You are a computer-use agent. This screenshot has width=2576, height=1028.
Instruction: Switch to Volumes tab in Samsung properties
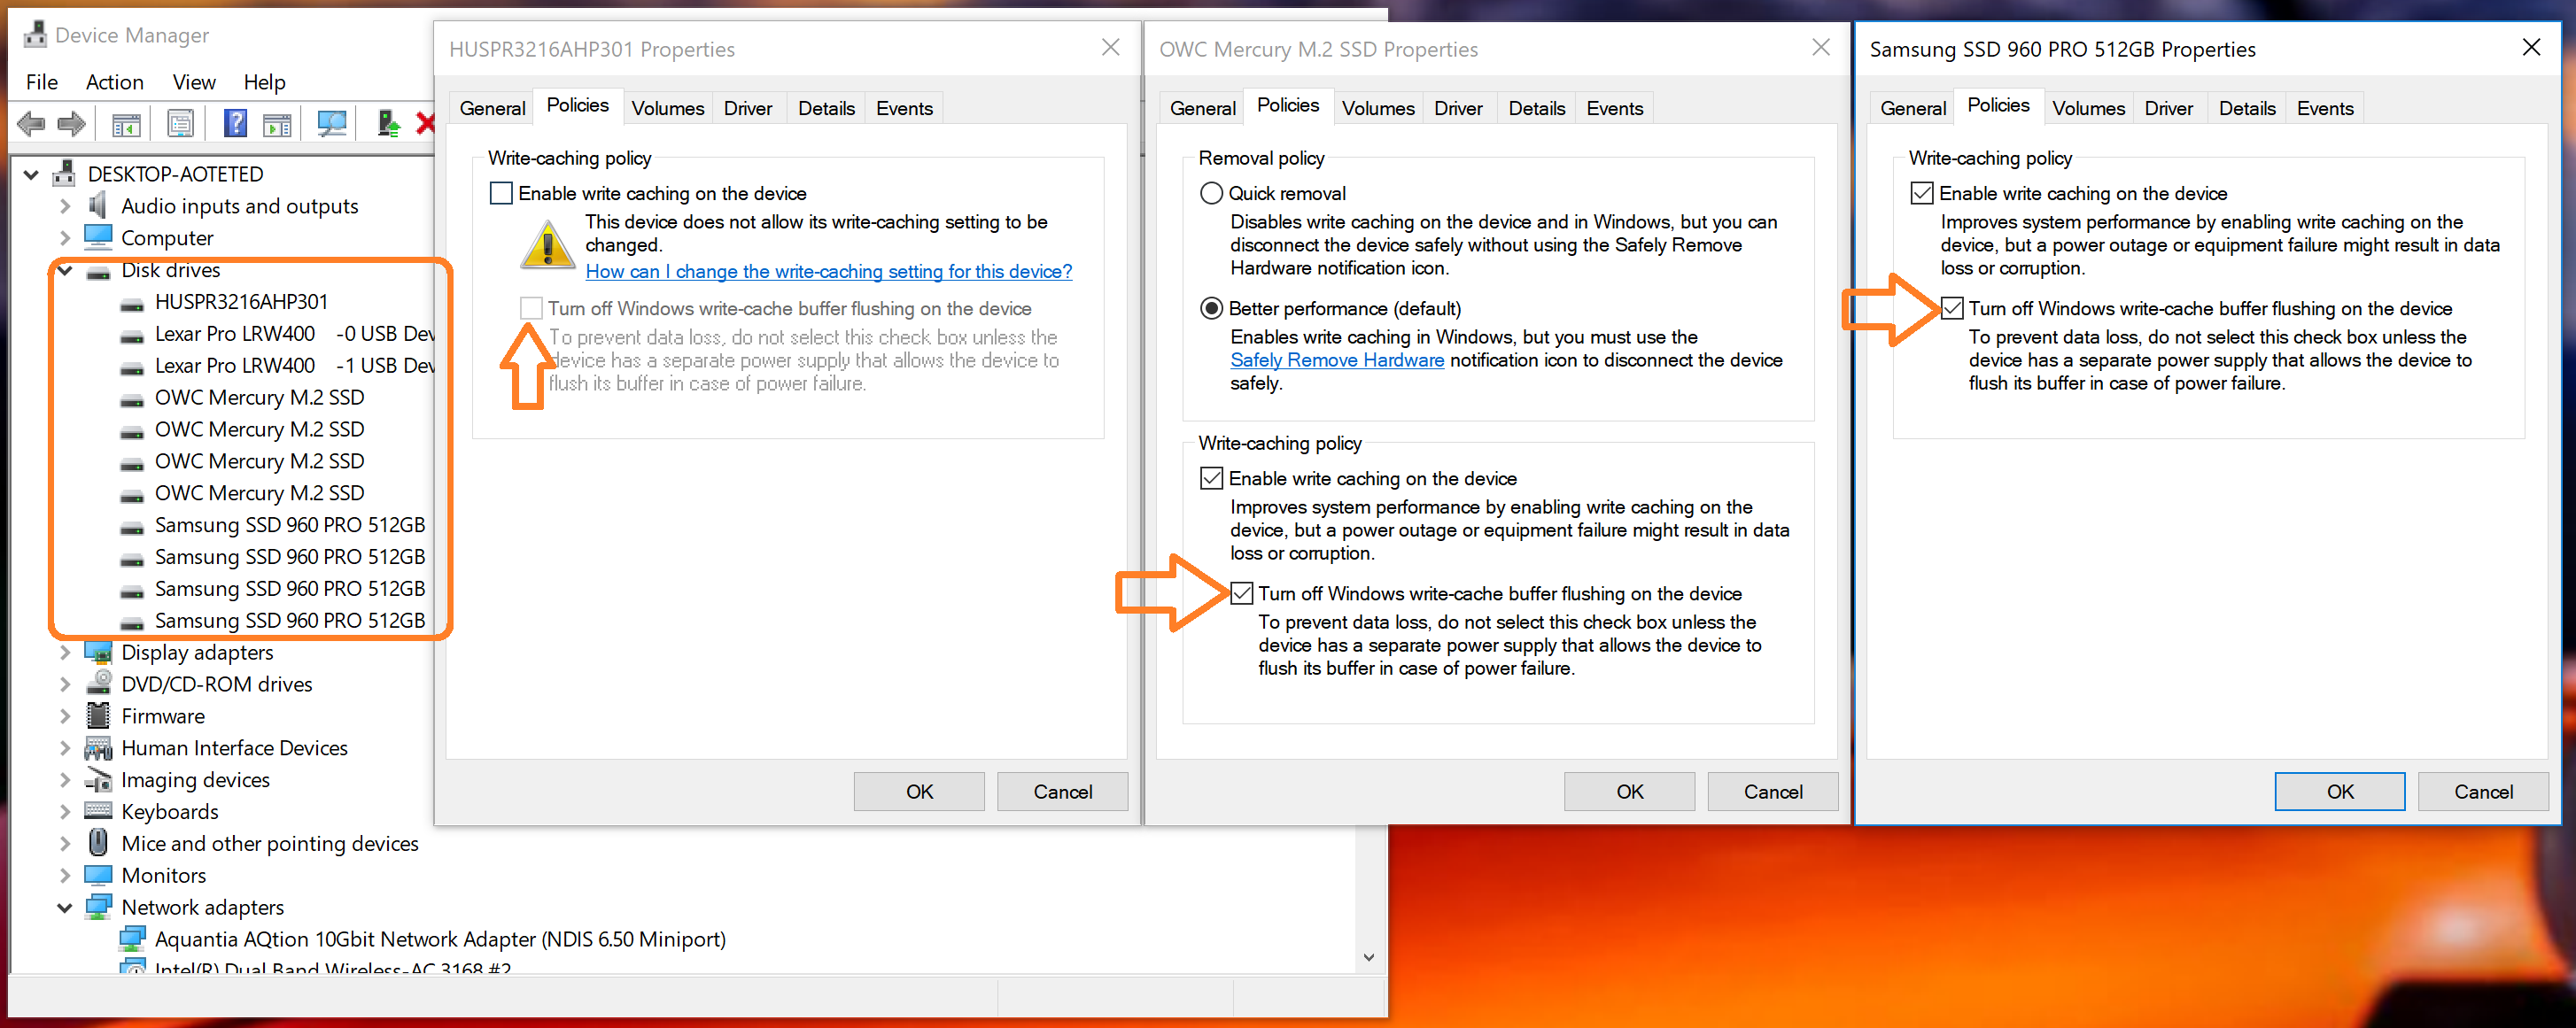pos(2087,108)
